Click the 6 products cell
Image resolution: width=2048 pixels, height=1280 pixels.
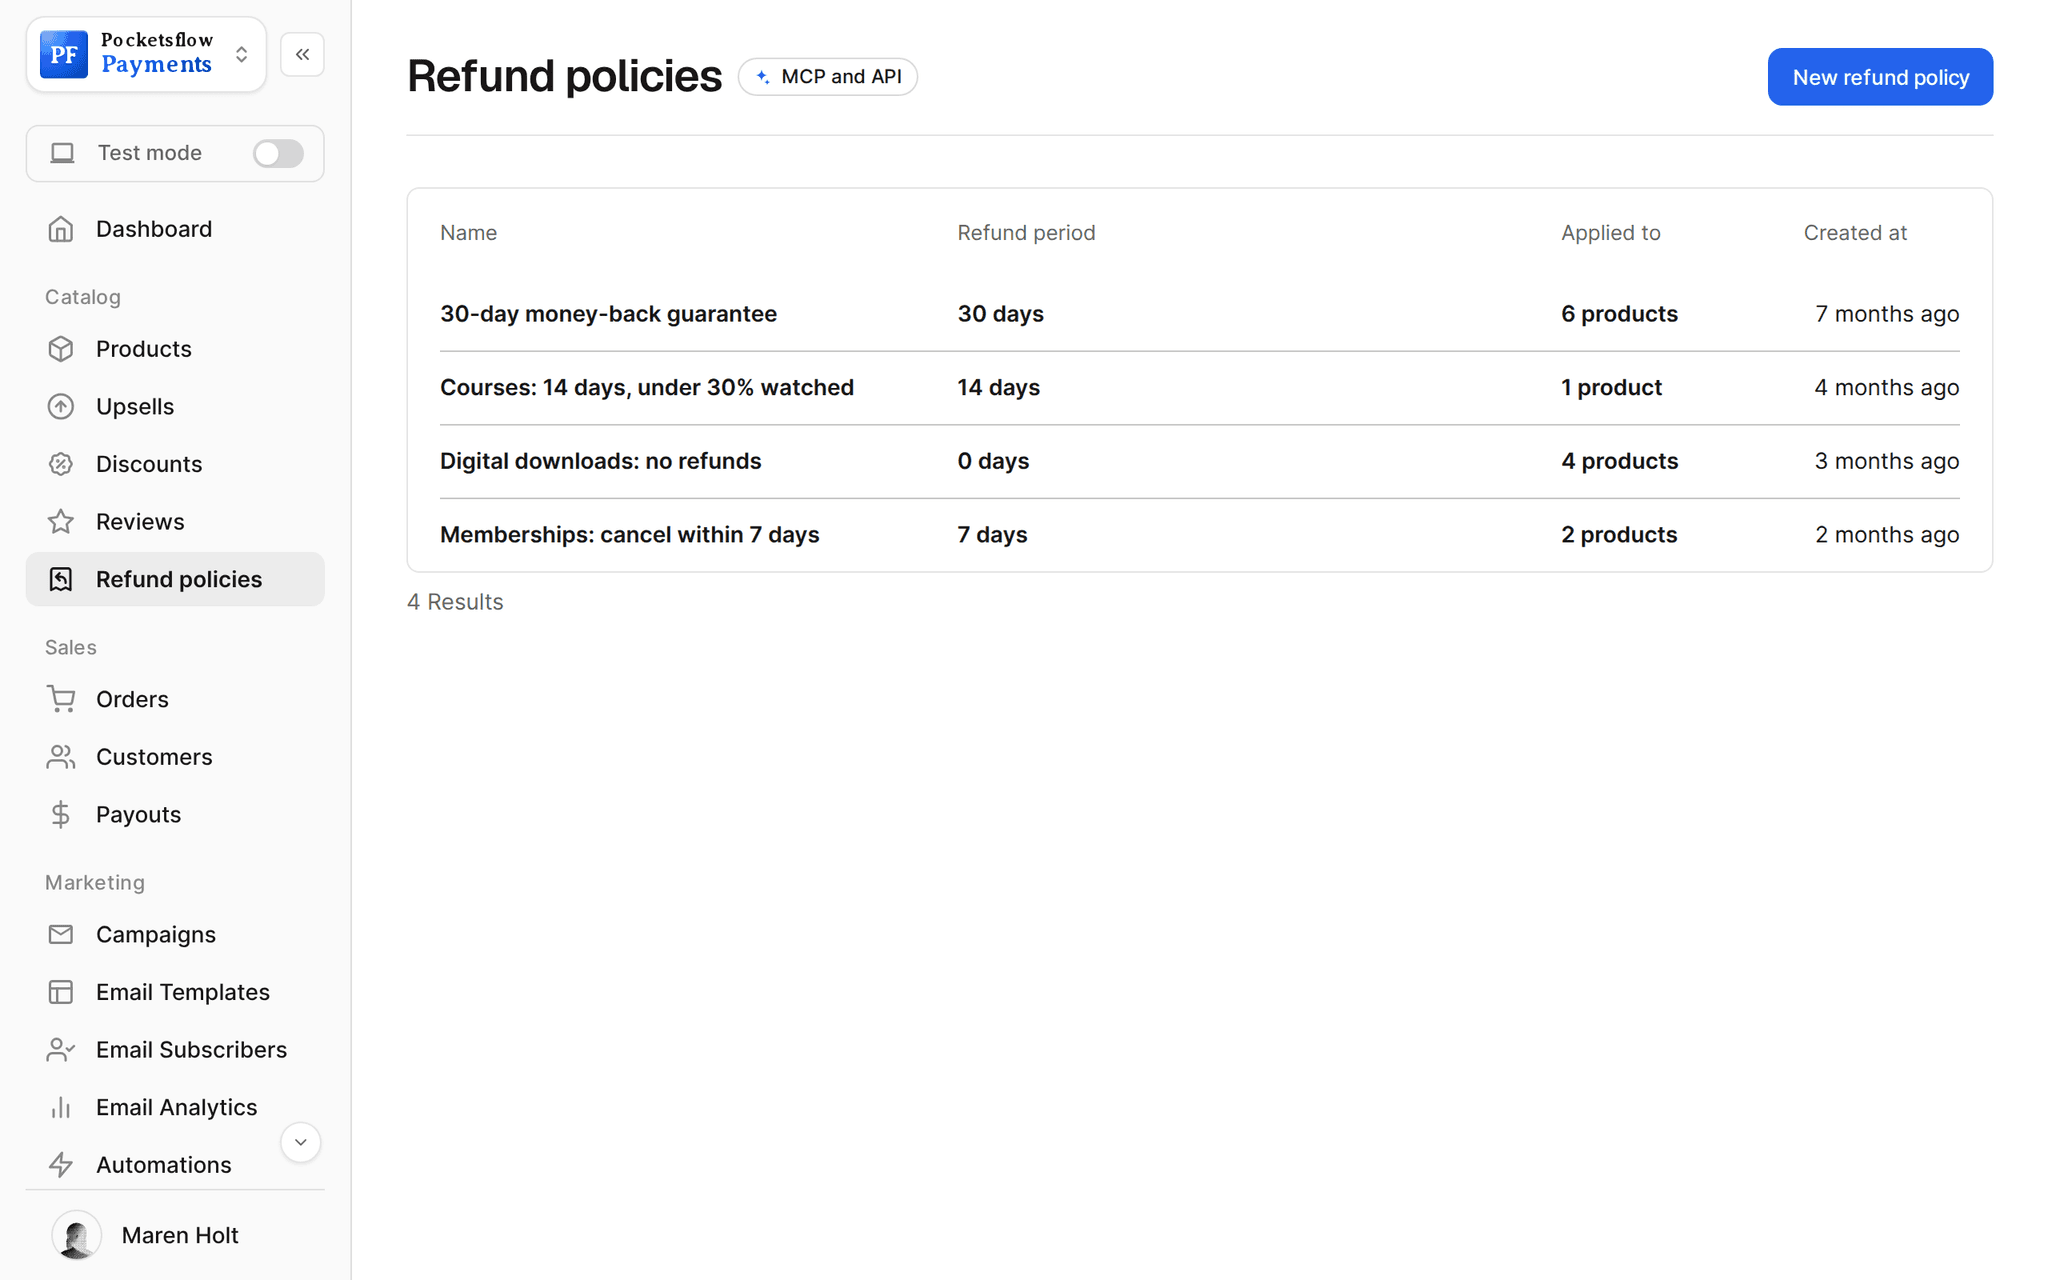pyautogui.click(x=1619, y=314)
